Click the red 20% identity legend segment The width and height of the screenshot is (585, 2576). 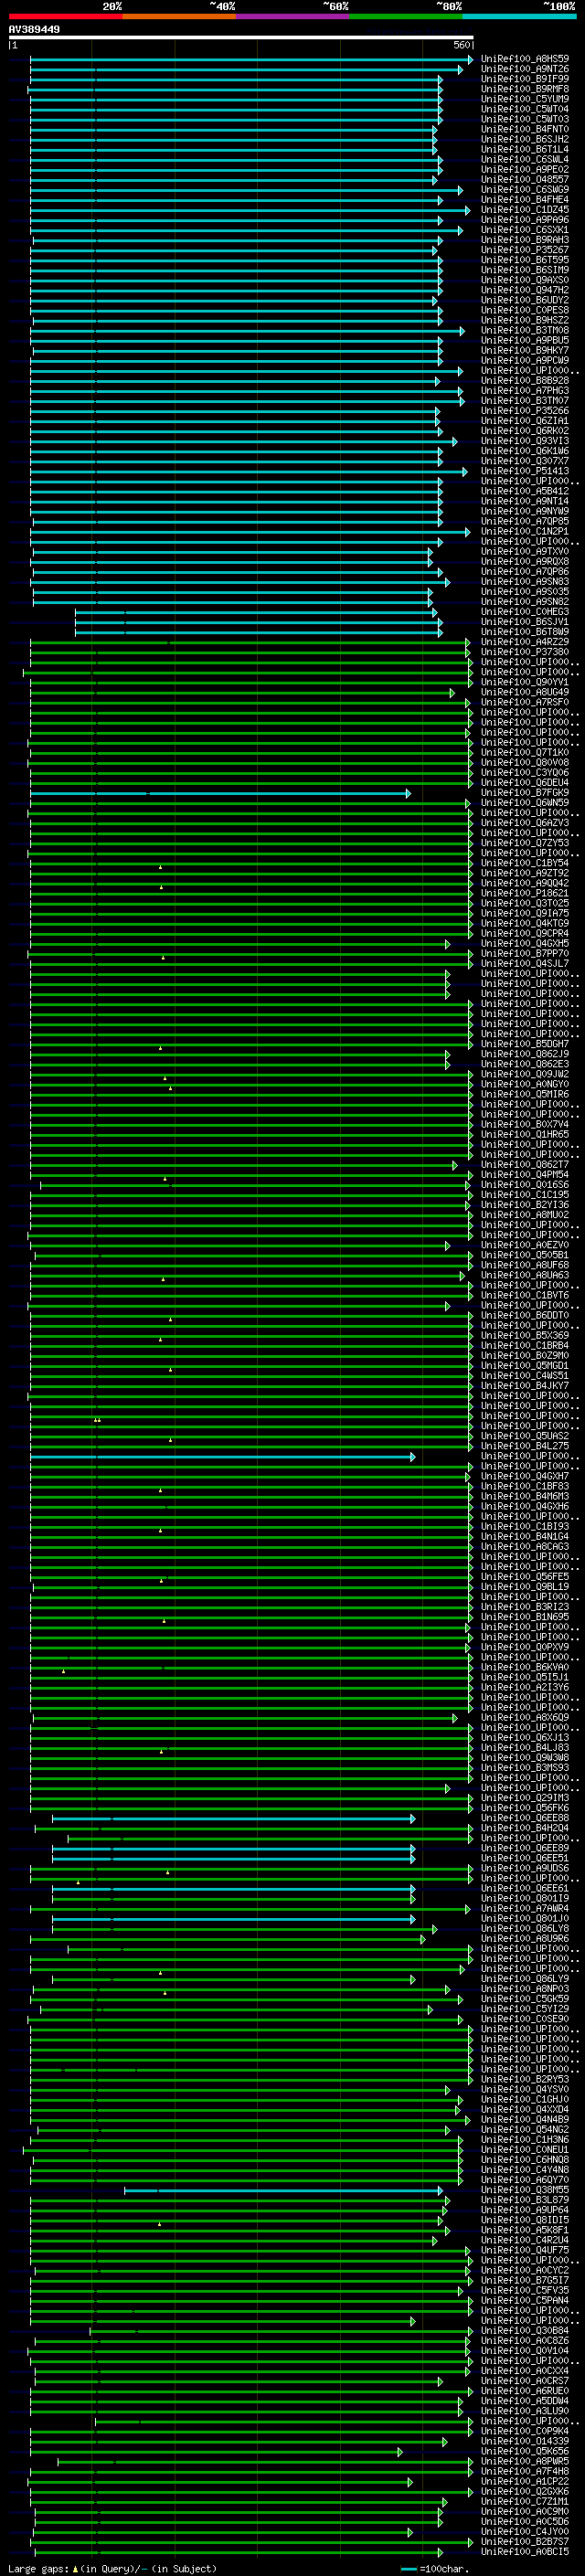65,16
